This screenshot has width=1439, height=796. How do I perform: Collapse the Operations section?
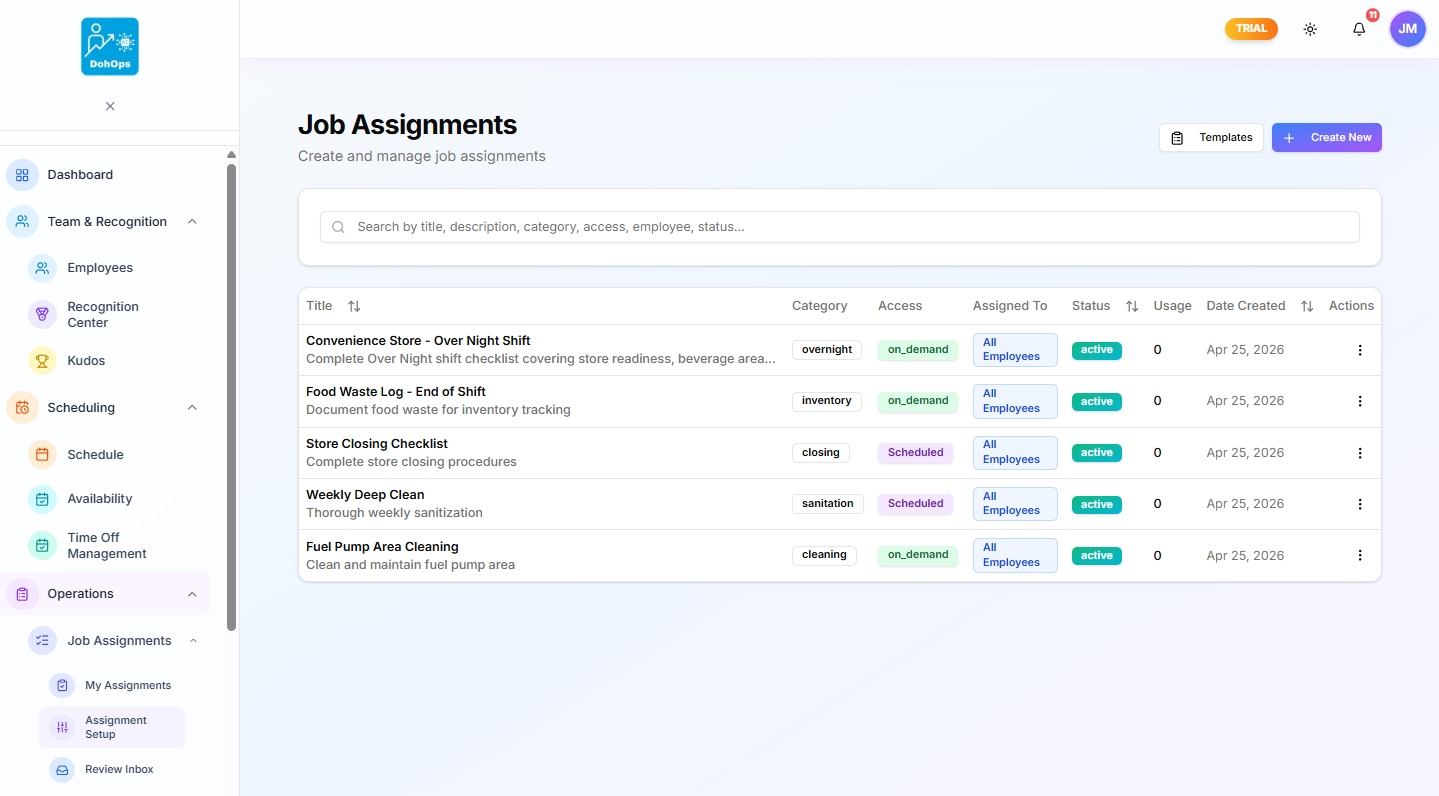click(192, 593)
